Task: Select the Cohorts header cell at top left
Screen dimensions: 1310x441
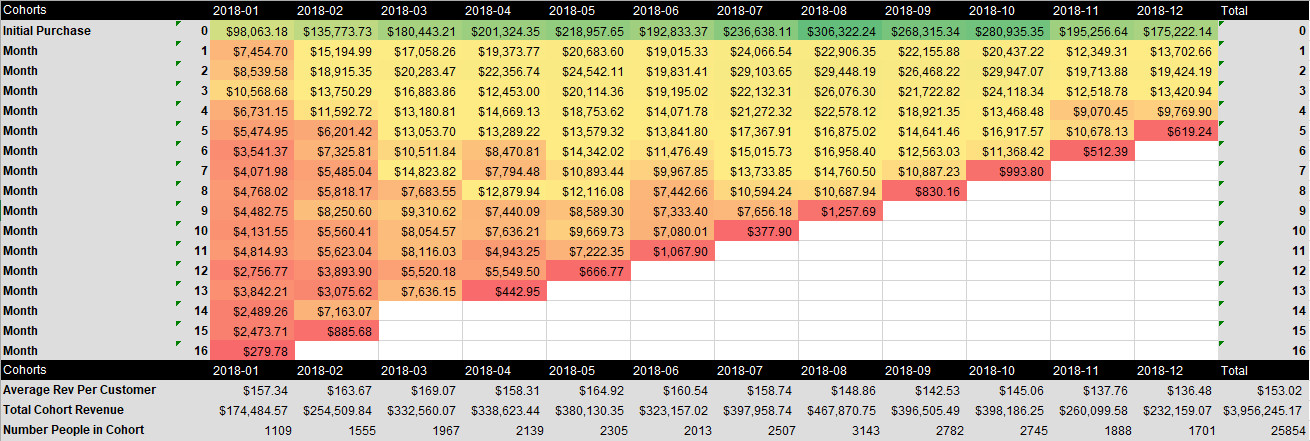Action: point(24,10)
